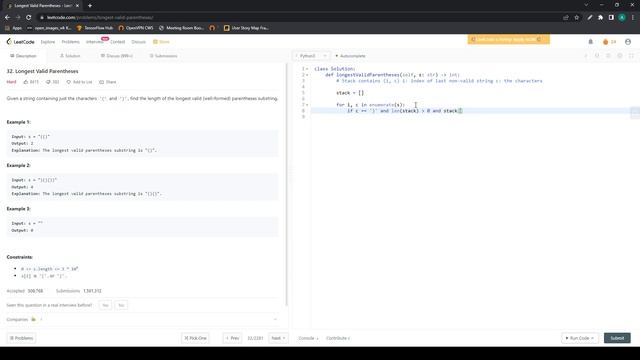Image resolution: width=640 pixels, height=360 pixels.
Task: Open the Contribute dropdown
Action: click(x=338, y=338)
